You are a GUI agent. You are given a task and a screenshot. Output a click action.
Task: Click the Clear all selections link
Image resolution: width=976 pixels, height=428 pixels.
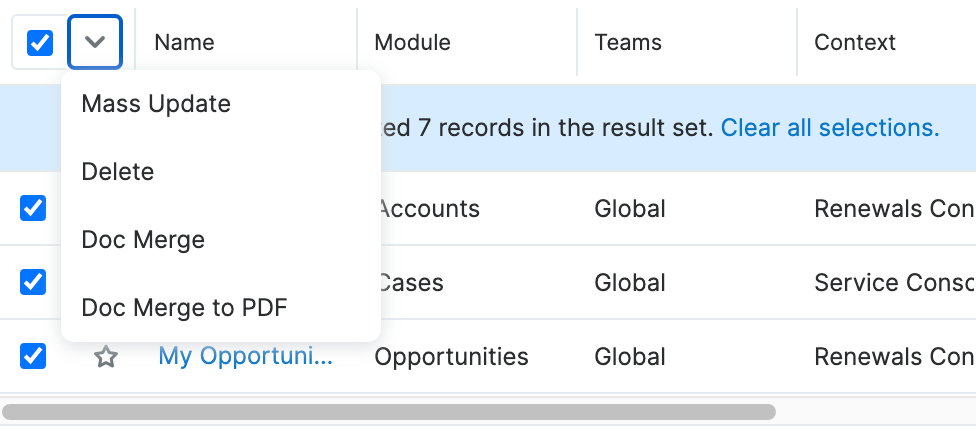(829, 128)
